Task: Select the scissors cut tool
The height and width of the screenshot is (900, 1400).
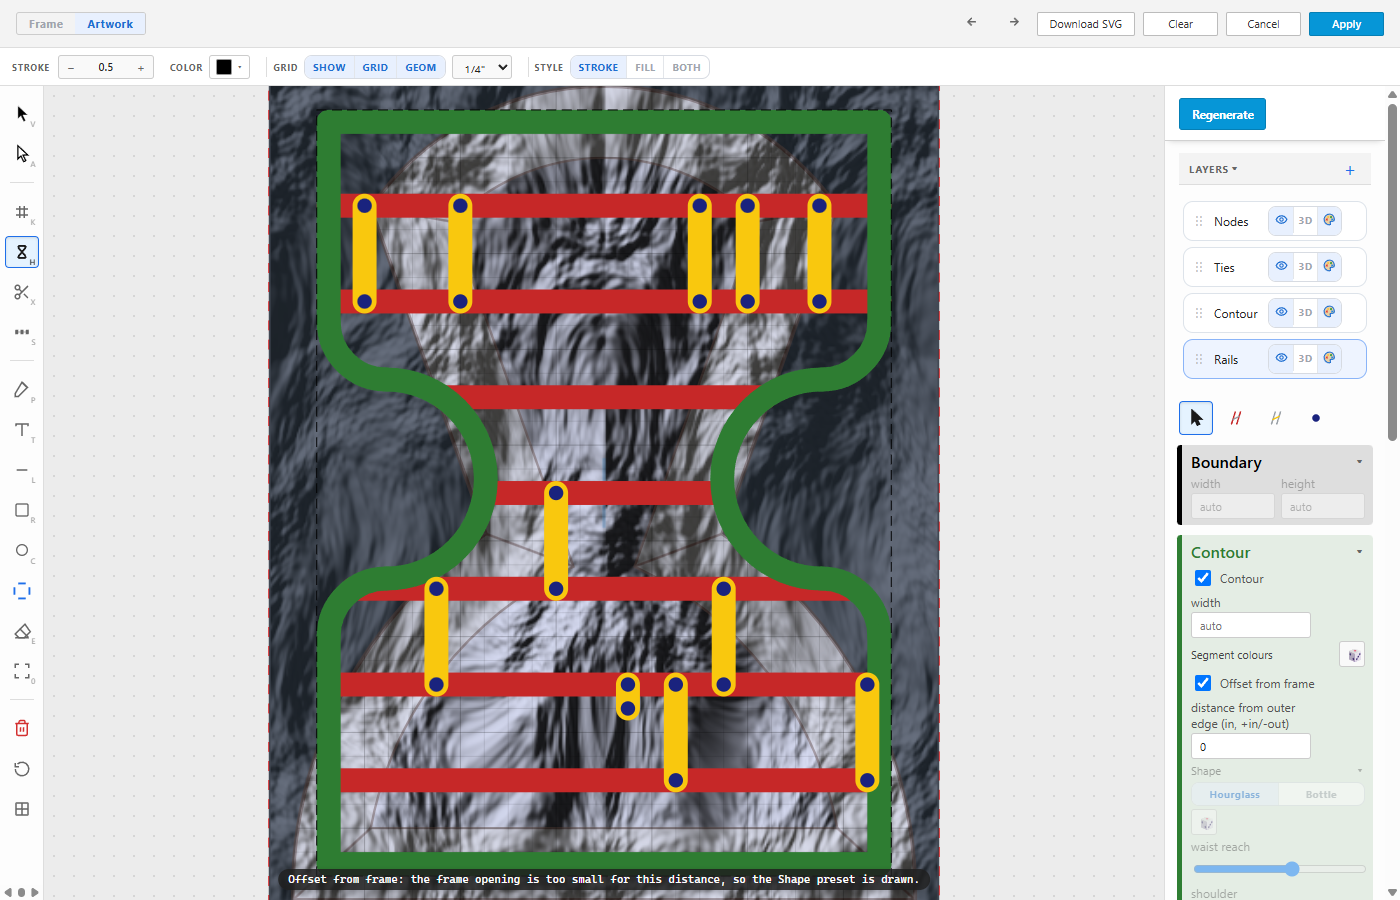Action: pos(22,292)
